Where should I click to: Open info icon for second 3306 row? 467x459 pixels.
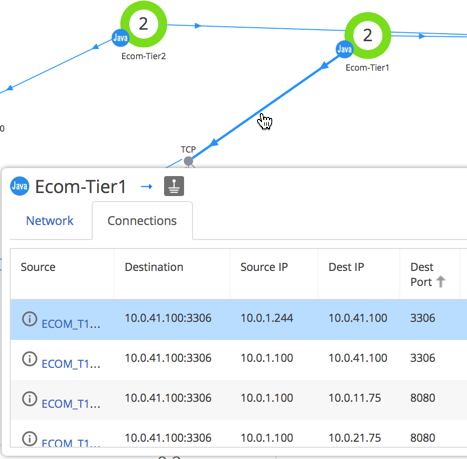coord(29,359)
